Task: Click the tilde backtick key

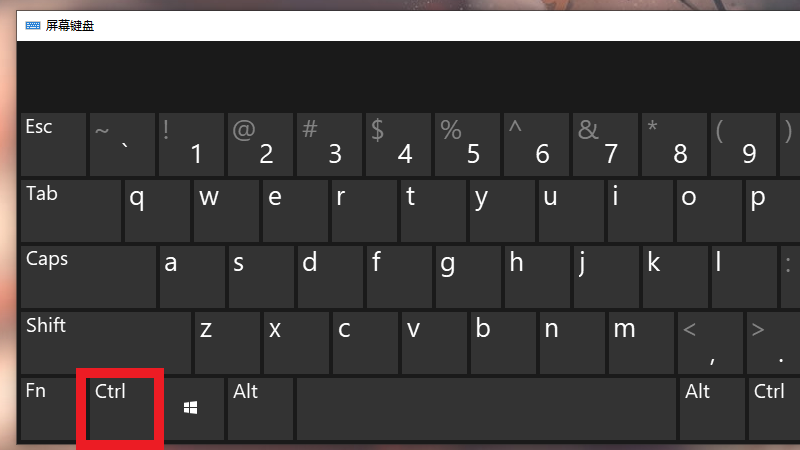Action: [x=122, y=144]
